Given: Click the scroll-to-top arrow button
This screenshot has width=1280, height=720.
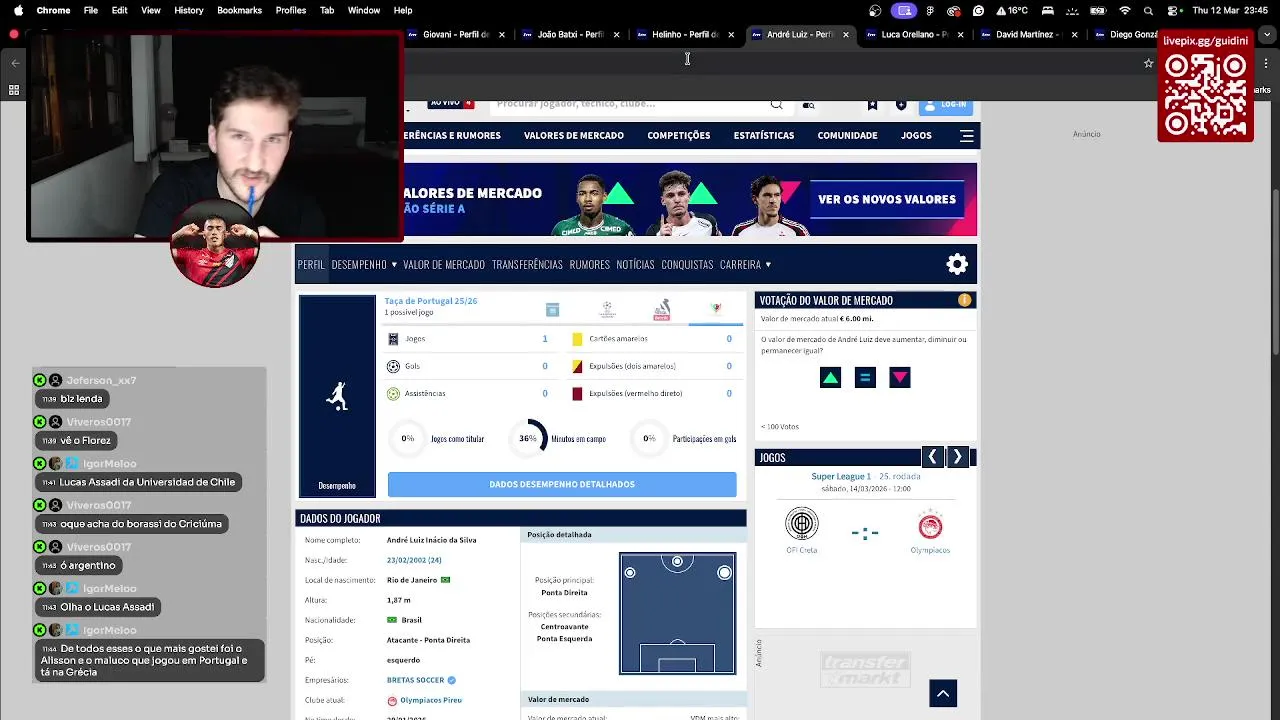Looking at the screenshot, I should click(943, 693).
